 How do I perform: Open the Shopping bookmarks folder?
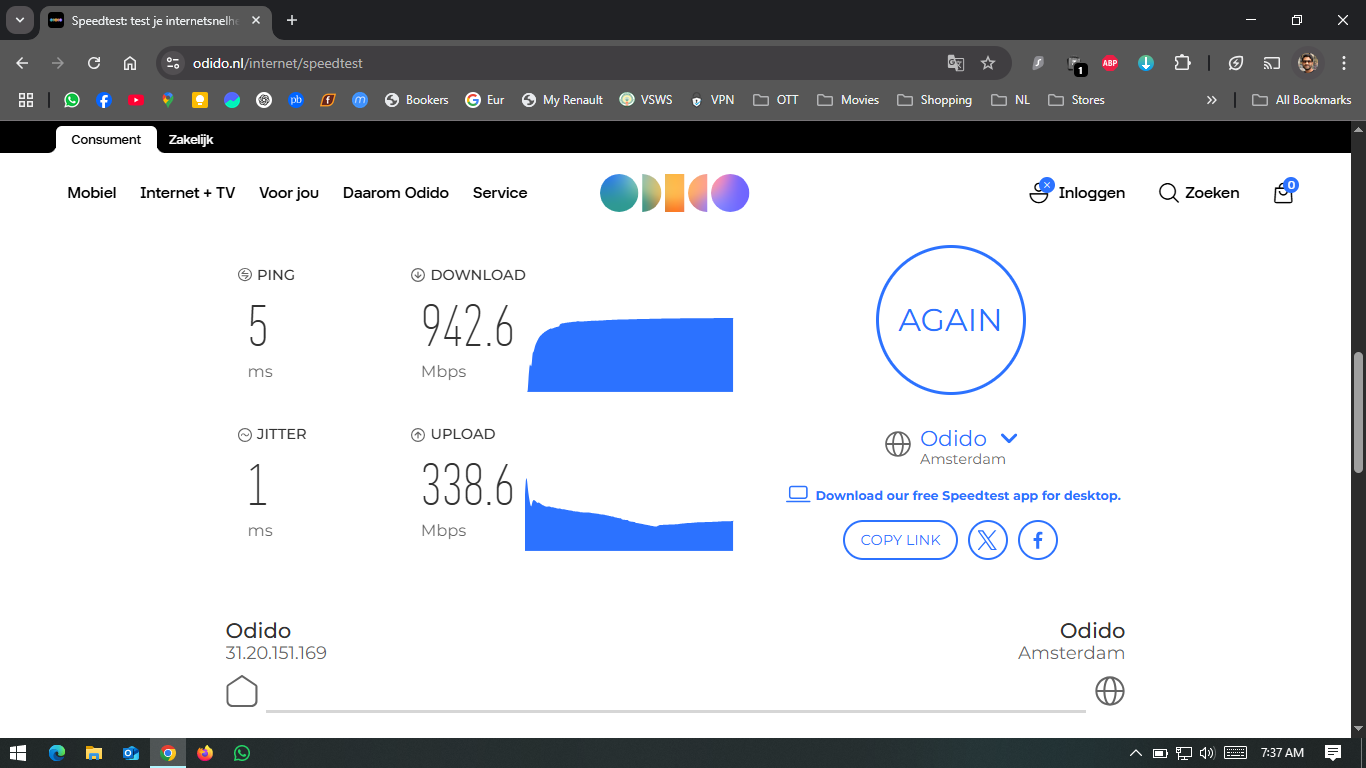tap(935, 100)
